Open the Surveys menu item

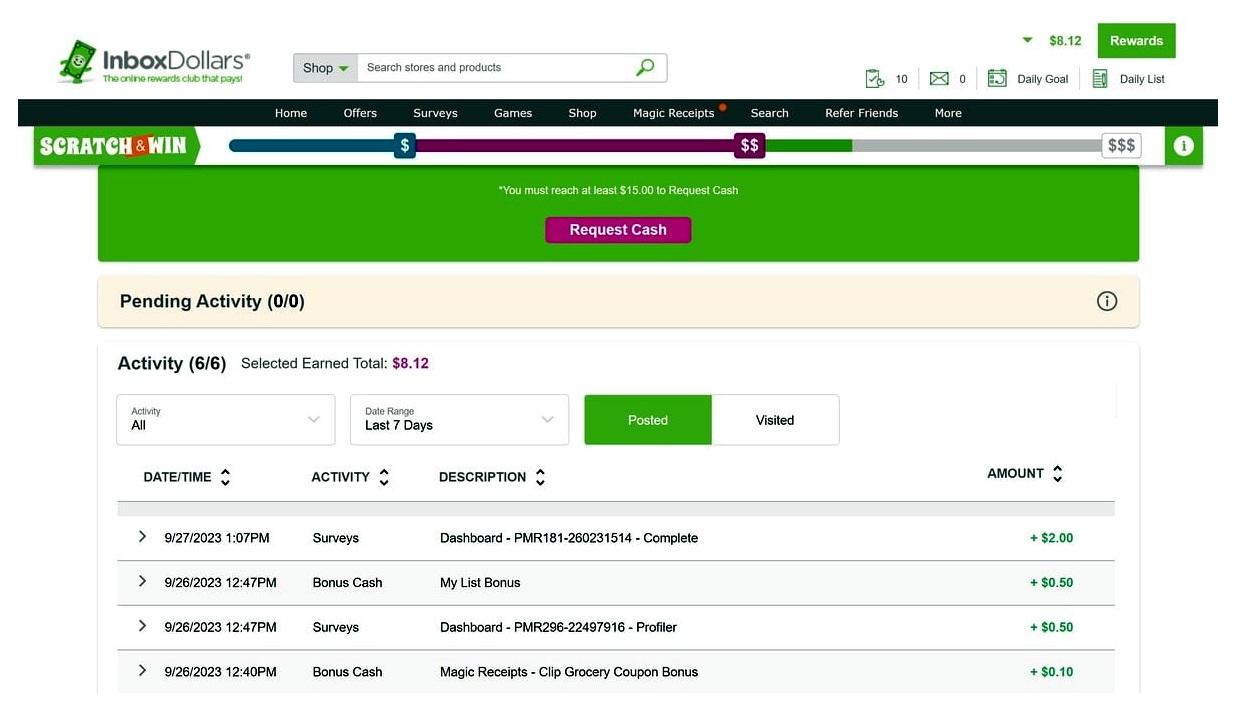coord(435,113)
